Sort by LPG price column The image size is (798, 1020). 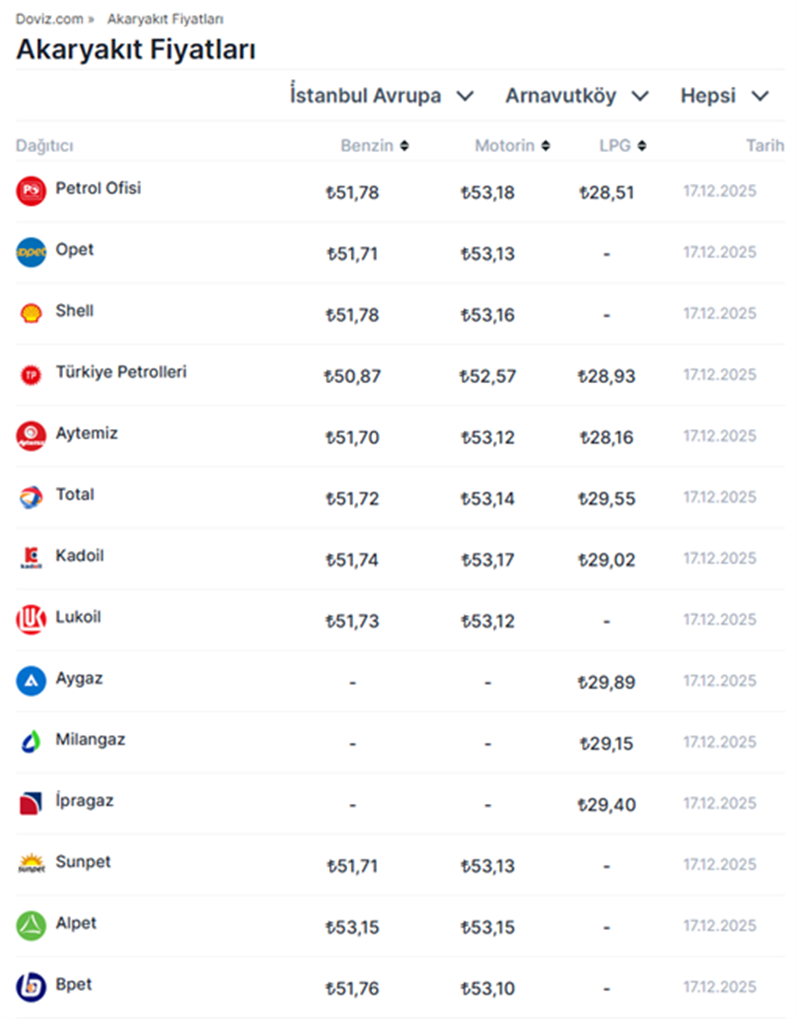coord(622,146)
